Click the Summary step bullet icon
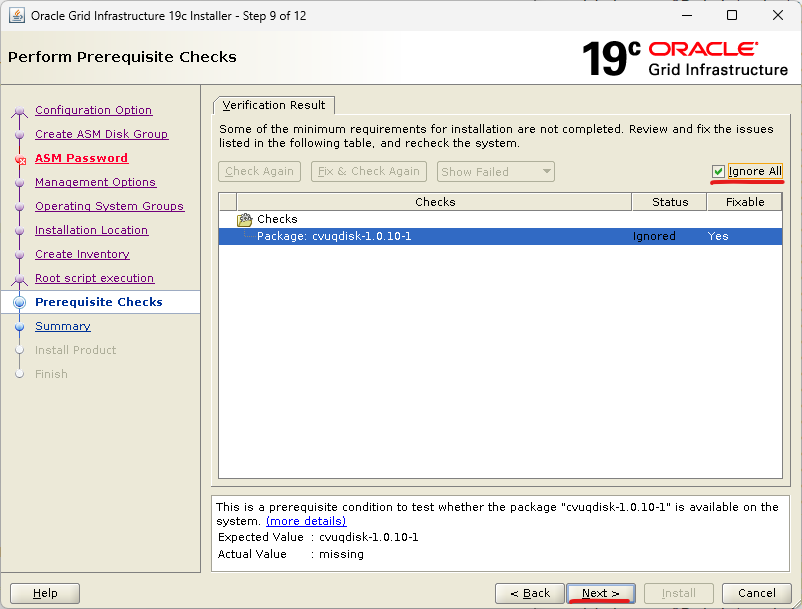The height and width of the screenshot is (609, 802). (19, 326)
